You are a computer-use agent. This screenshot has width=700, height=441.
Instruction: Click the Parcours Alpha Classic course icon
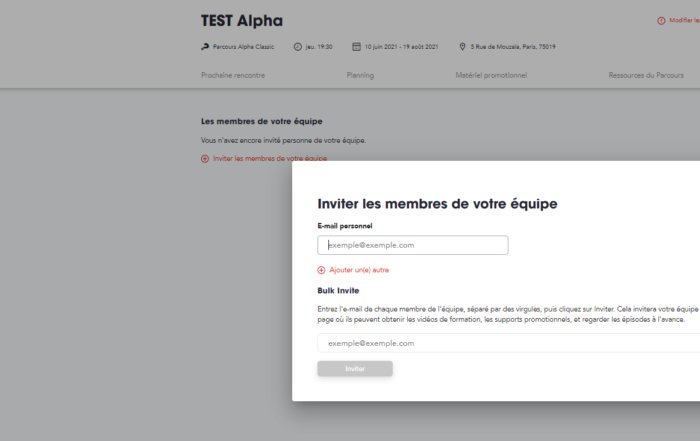(x=205, y=46)
